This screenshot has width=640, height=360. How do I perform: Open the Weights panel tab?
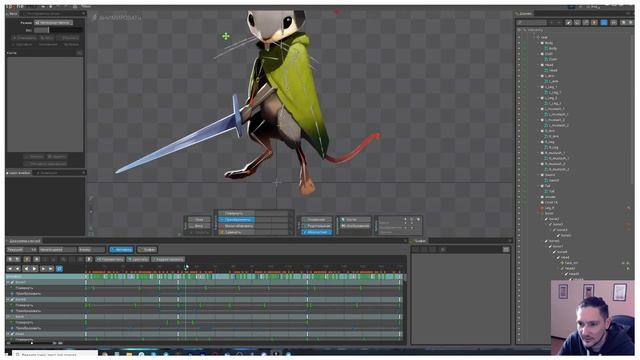12,13
